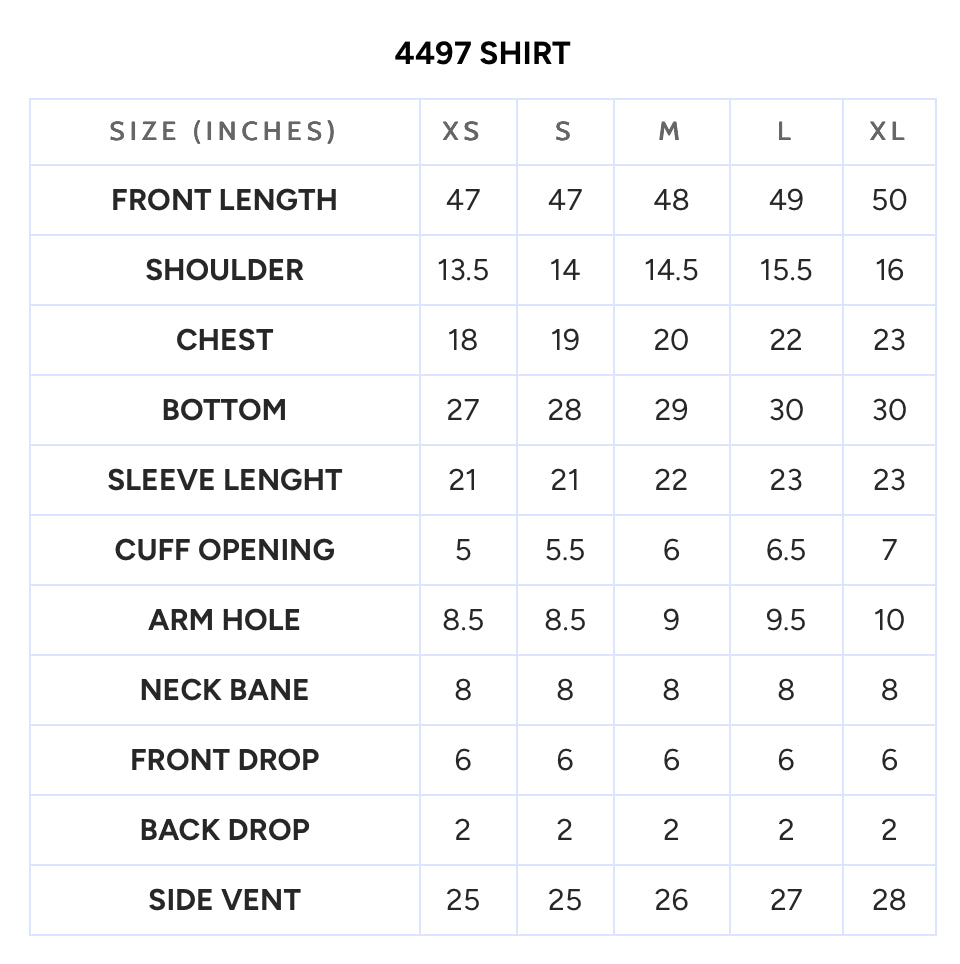Screen dimensions: 960x964
Task: Select the BACK DROP row label
Action: click(224, 830)
